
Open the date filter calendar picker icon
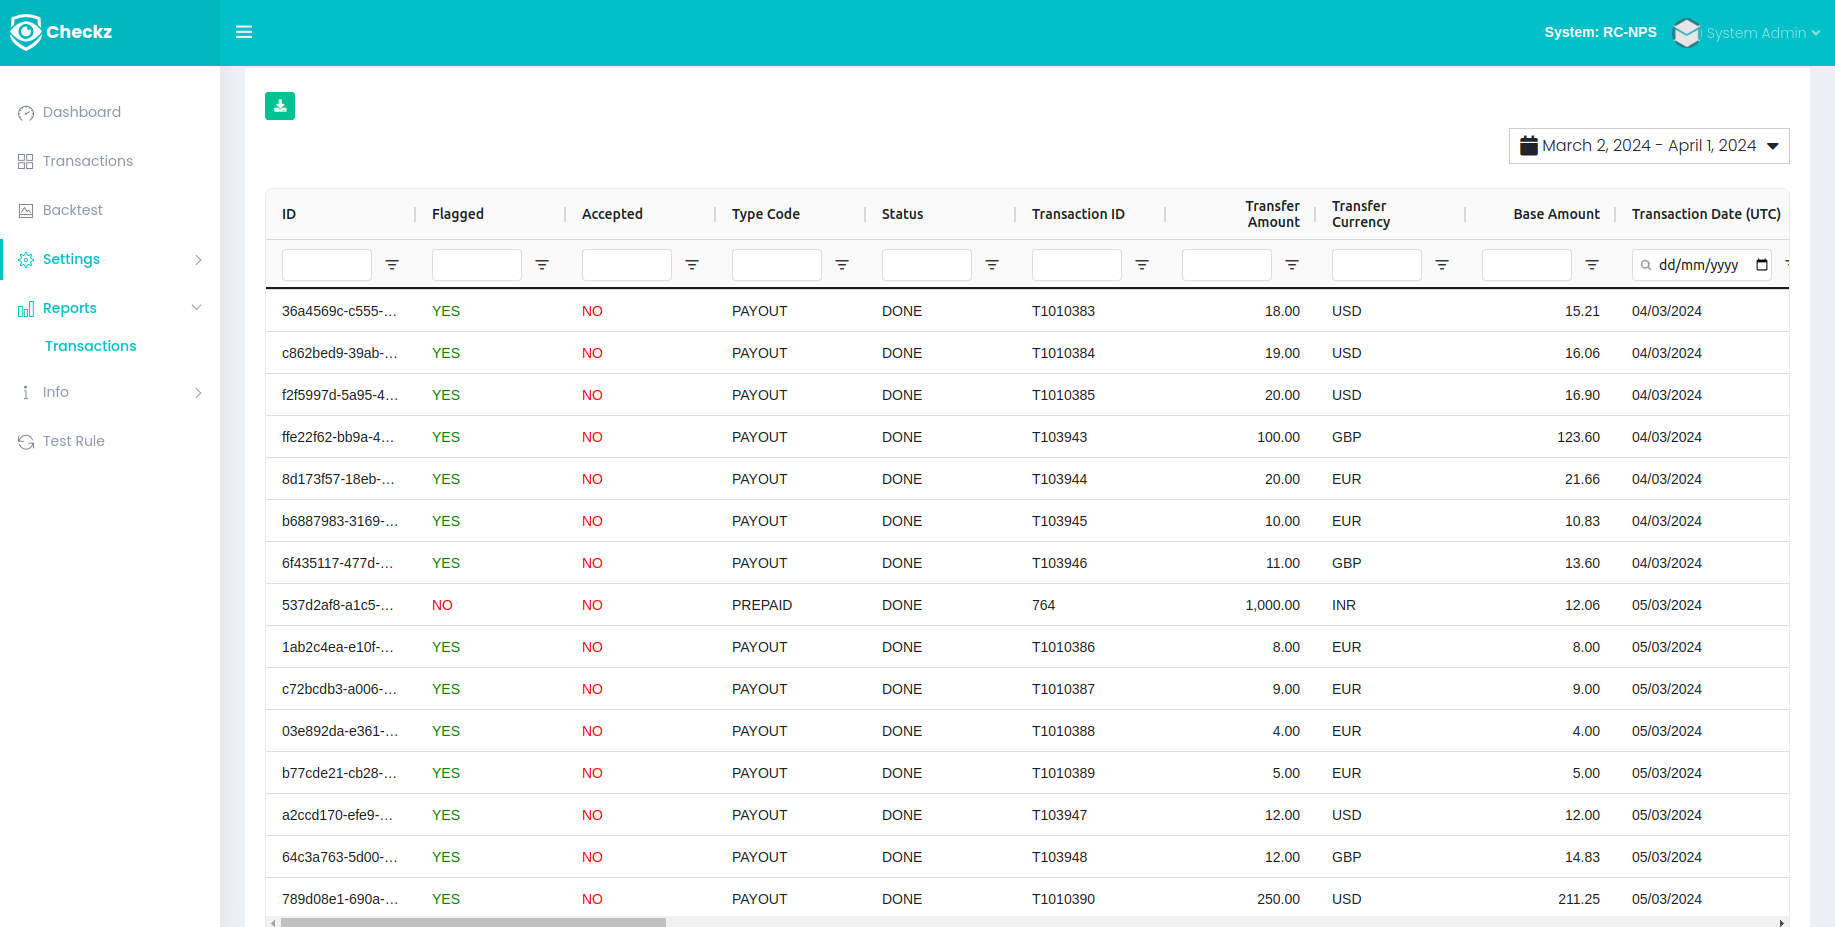coord(1762,265)
